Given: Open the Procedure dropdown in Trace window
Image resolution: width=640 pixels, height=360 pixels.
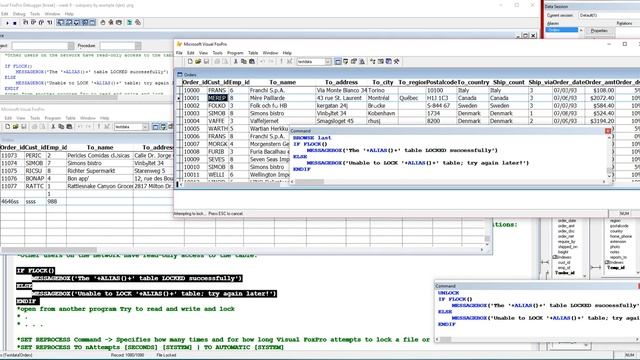Looking at the screenshot, I should coord(138,46).
